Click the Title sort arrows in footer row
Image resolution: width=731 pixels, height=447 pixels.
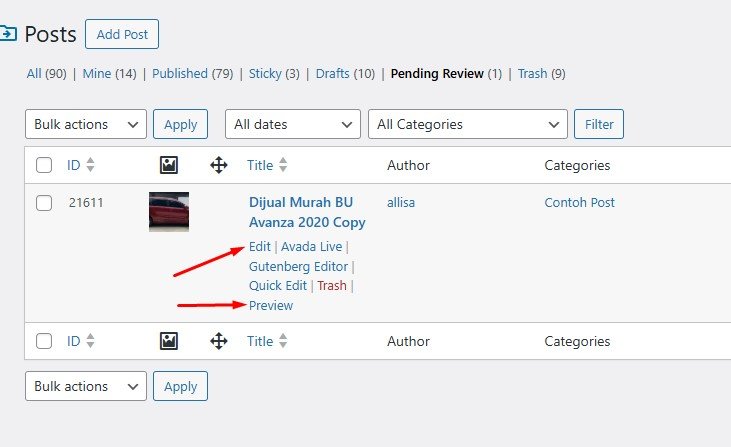283,341
